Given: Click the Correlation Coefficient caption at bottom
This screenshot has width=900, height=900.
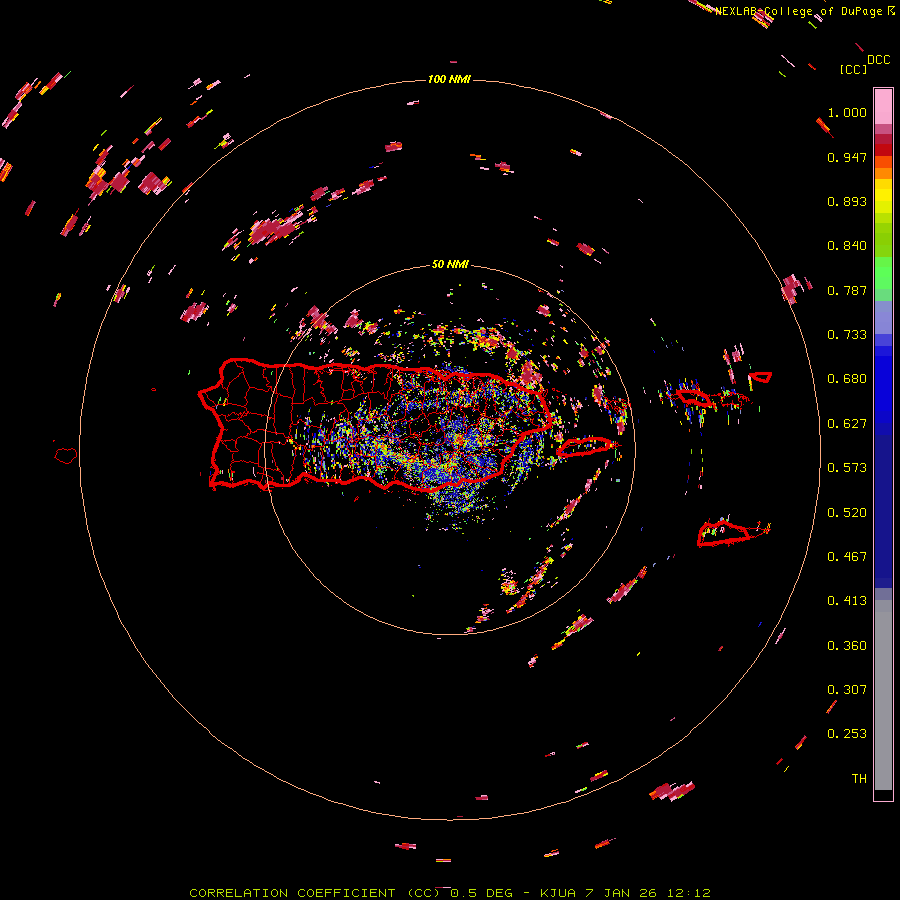Looking at the screenshot, I should (x=450, y=893).
